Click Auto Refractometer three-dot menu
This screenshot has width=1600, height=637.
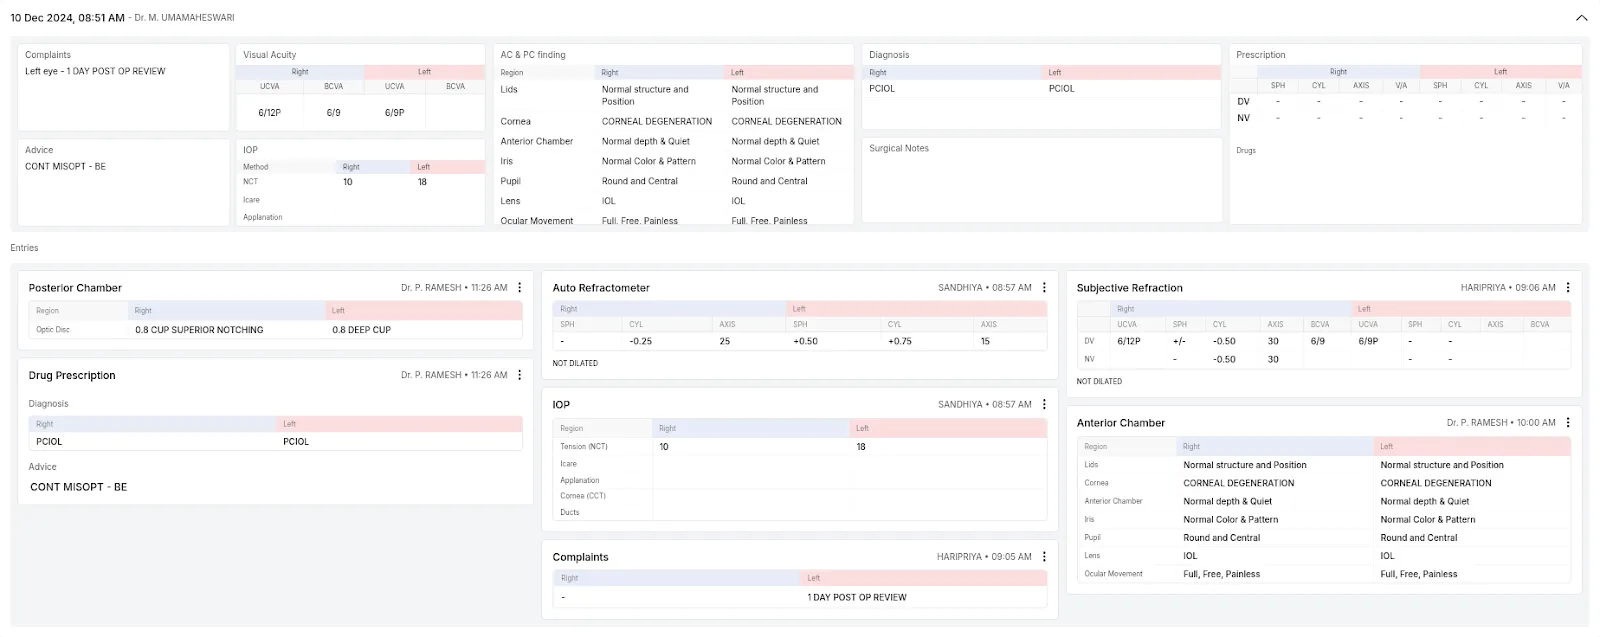click(1044, 288)
